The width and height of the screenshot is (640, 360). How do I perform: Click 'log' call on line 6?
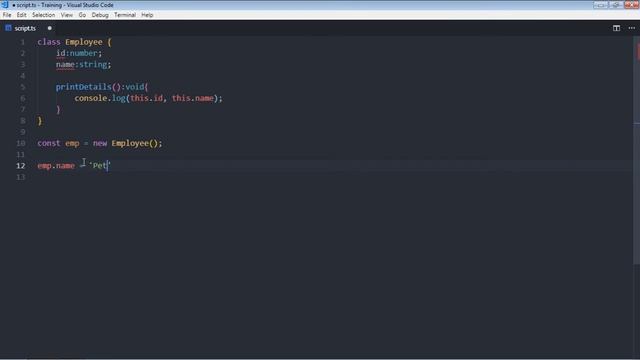118,98
